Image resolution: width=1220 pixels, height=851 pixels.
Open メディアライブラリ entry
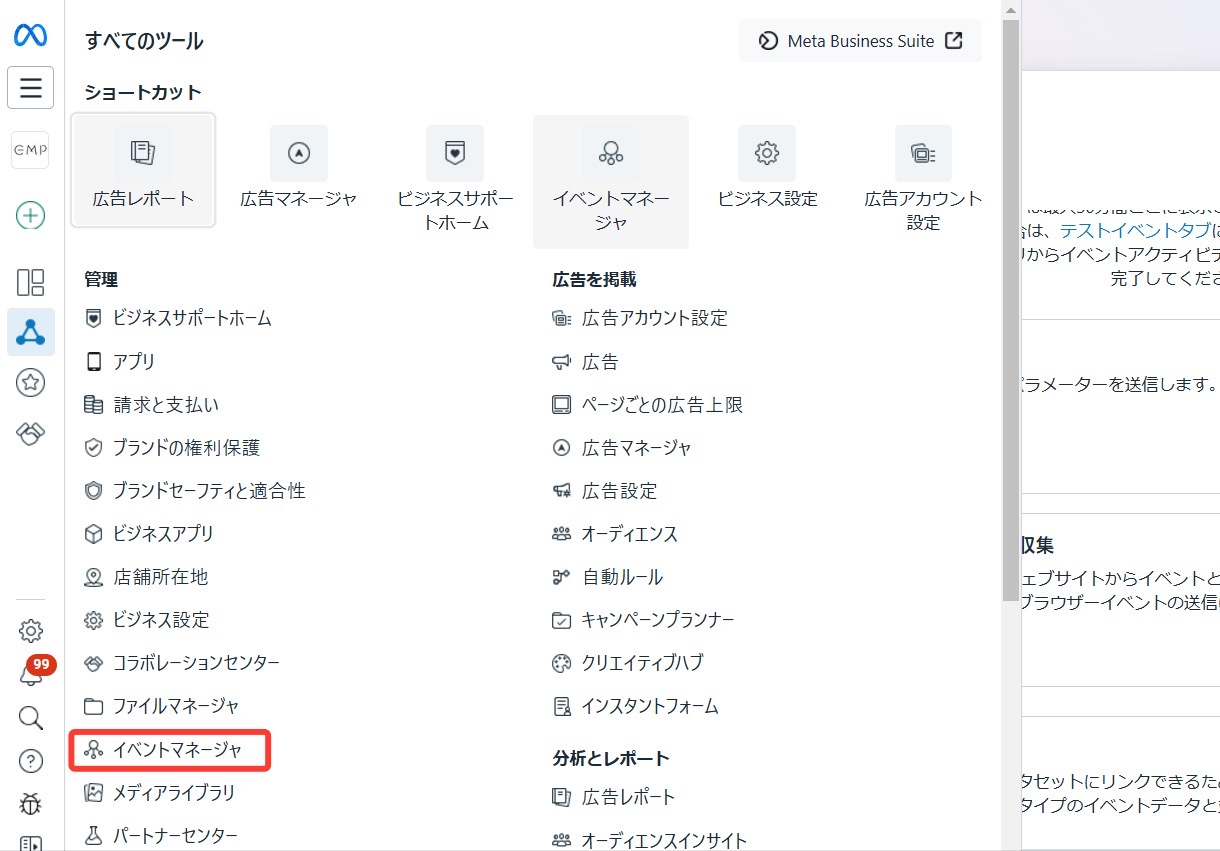[x=160, y=792]
